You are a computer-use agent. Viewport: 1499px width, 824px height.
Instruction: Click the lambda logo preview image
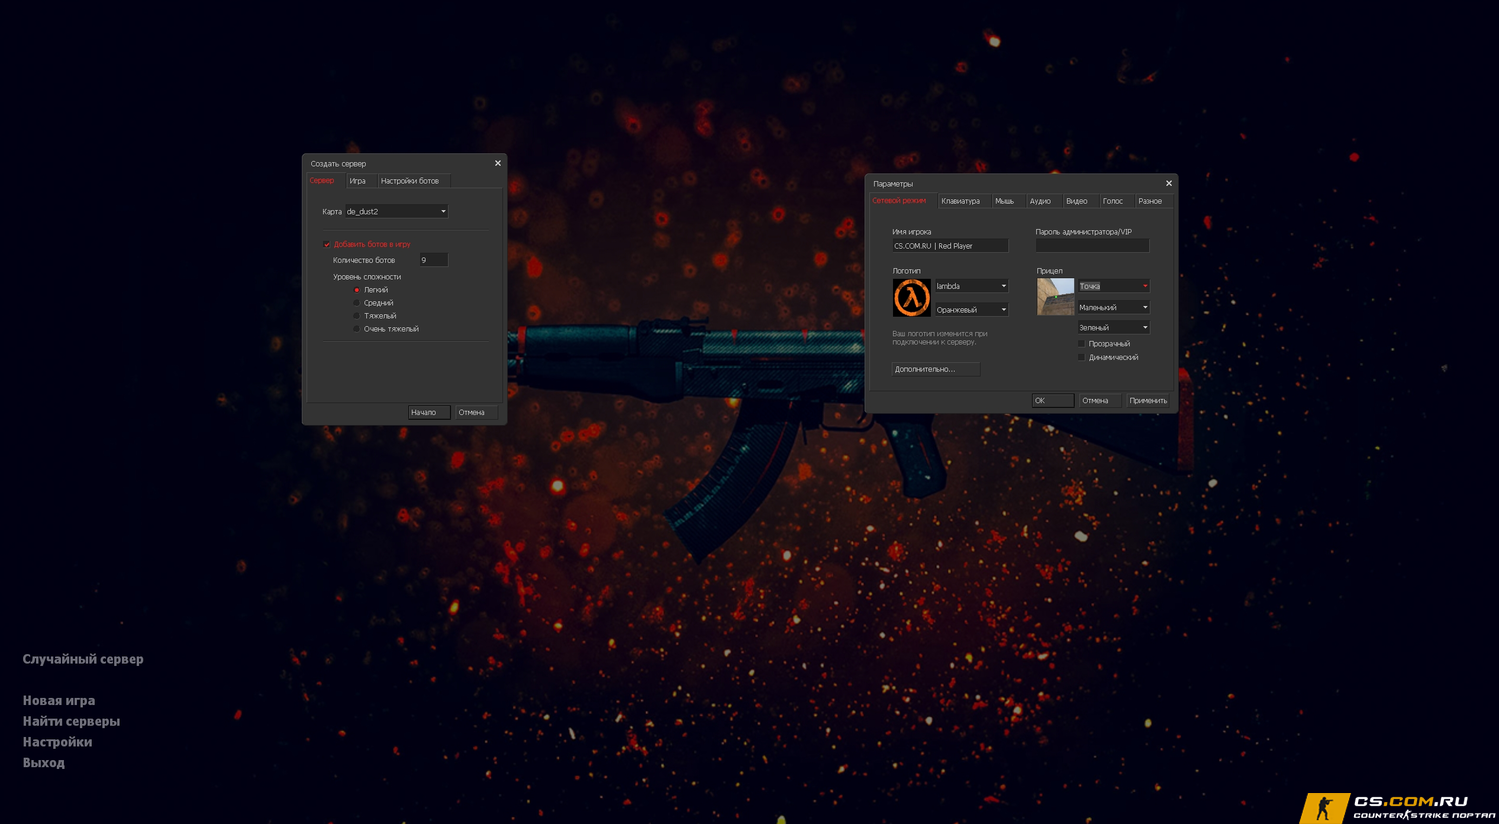(x=911, y=298)
